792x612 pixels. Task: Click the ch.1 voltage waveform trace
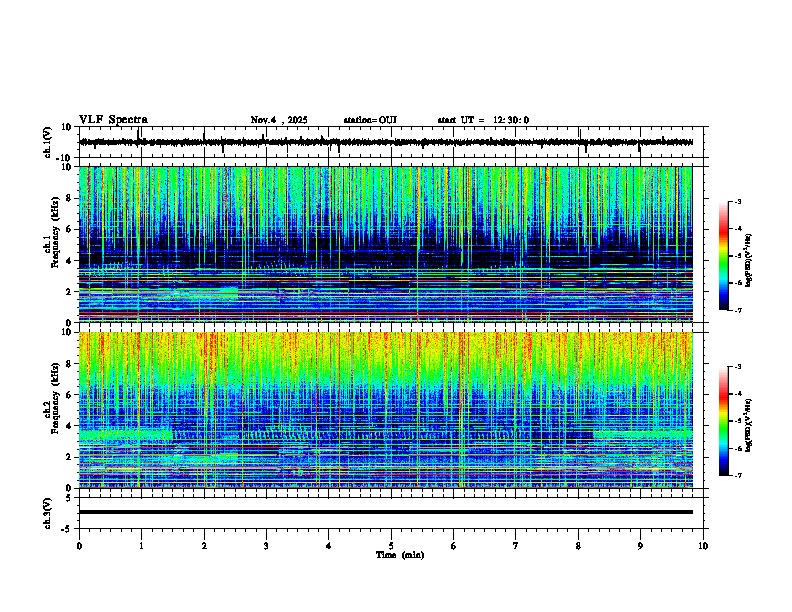point(386,142)
